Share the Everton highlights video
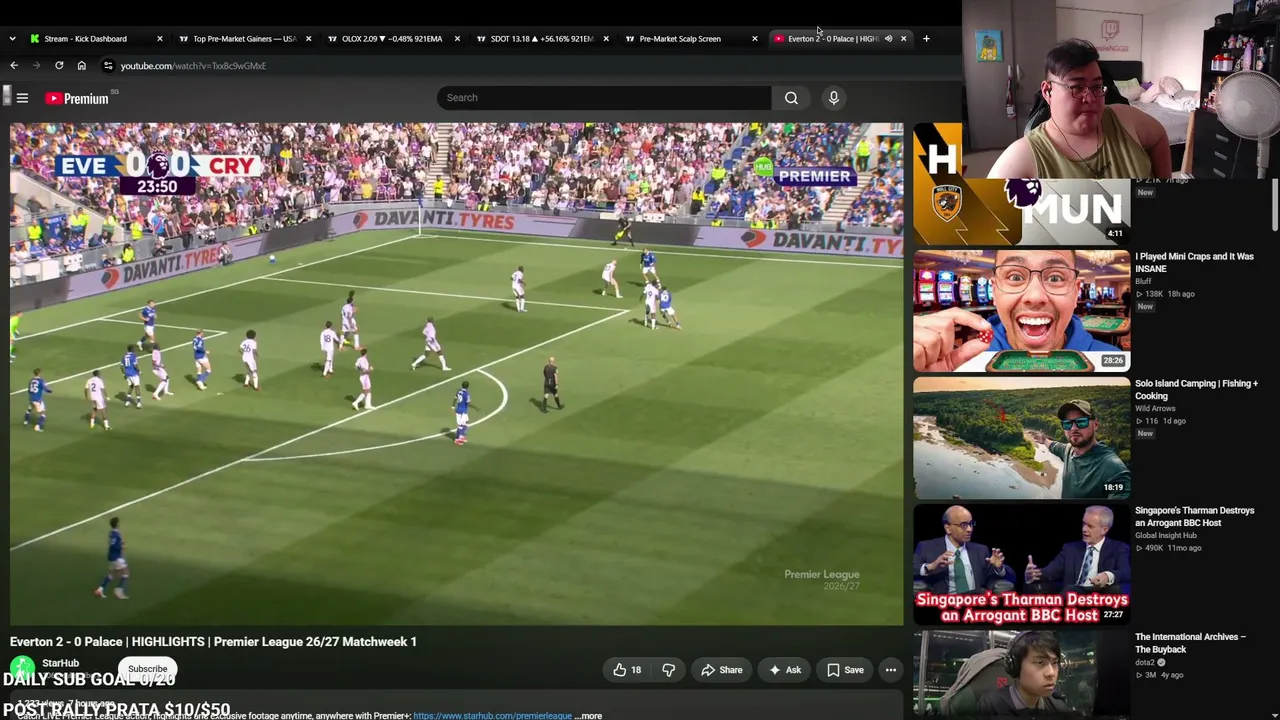 (x=721, y=670)
